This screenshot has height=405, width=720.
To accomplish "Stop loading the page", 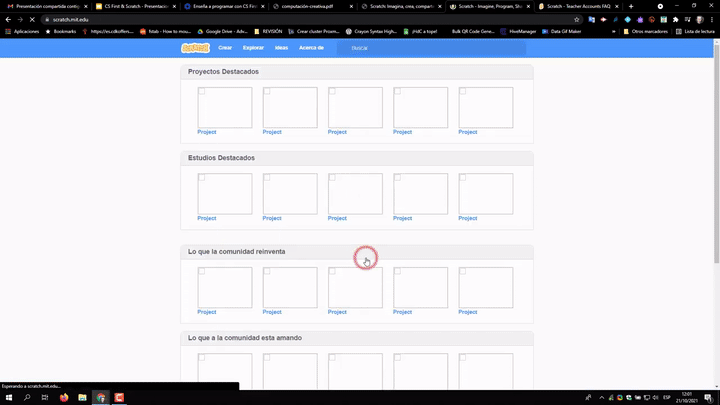I will (x=32, y=19).
